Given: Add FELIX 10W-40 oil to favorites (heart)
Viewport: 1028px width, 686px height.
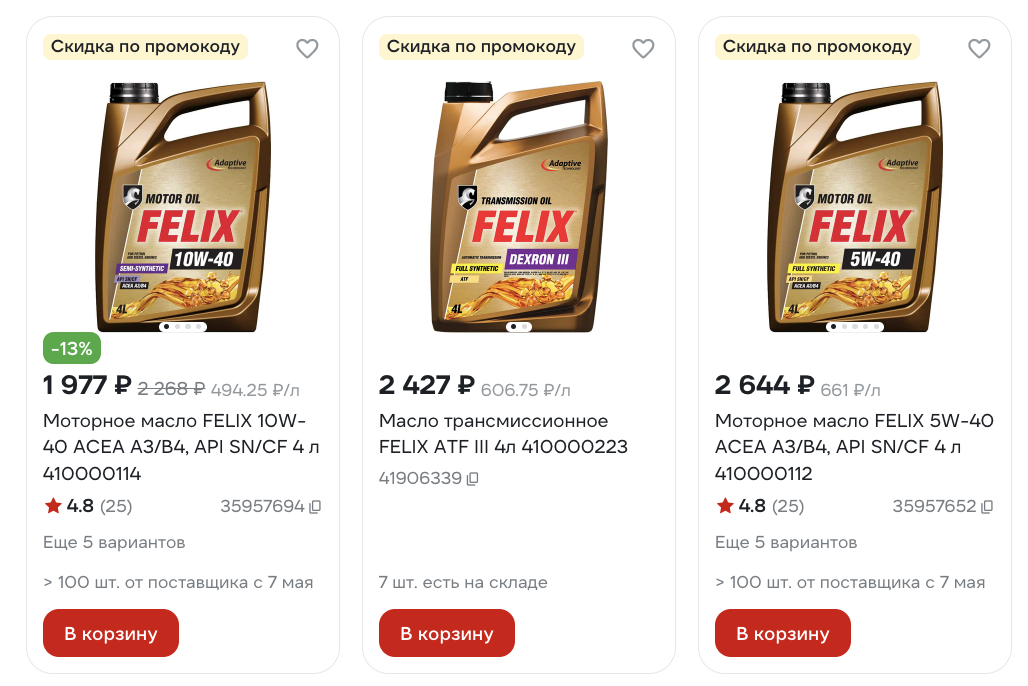Looking at the screenshot, I should click(307, 48).
